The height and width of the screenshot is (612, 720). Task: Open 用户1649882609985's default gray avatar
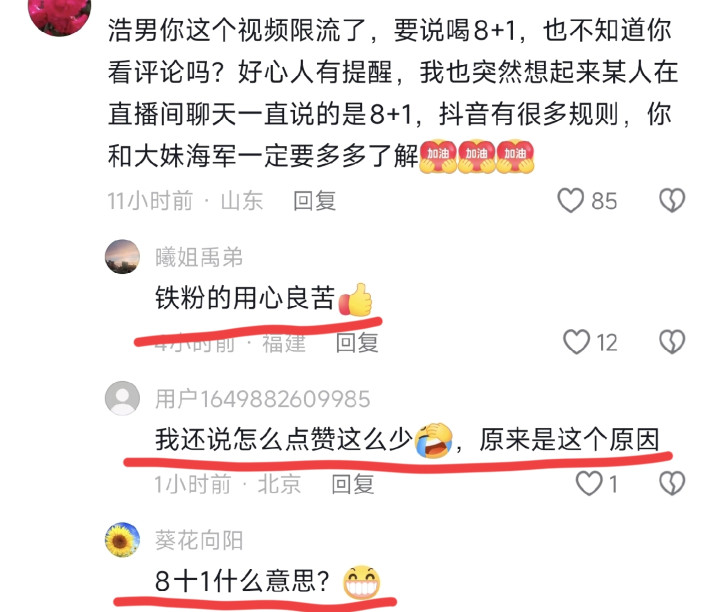[x=123, y=398]
